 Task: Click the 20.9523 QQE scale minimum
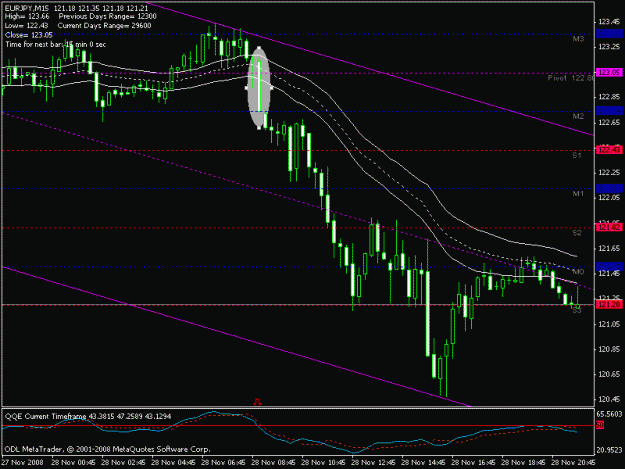coord(609,450)
